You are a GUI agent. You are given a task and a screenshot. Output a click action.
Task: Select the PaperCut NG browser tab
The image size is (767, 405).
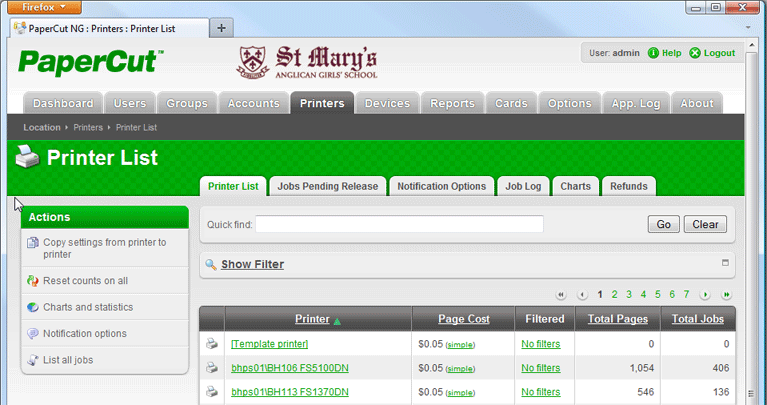[110, 28]
